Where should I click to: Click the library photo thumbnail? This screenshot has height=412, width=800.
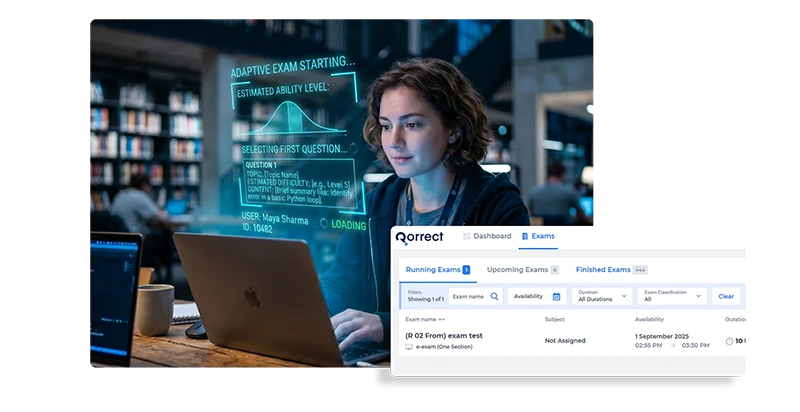point(341,193)
